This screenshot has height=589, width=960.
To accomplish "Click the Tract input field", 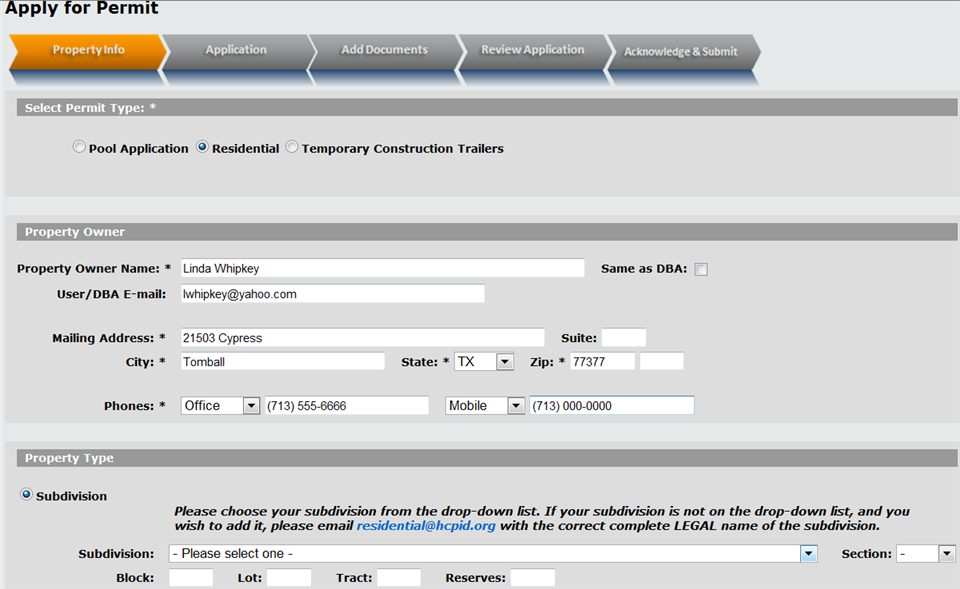I will pos(399,577).
